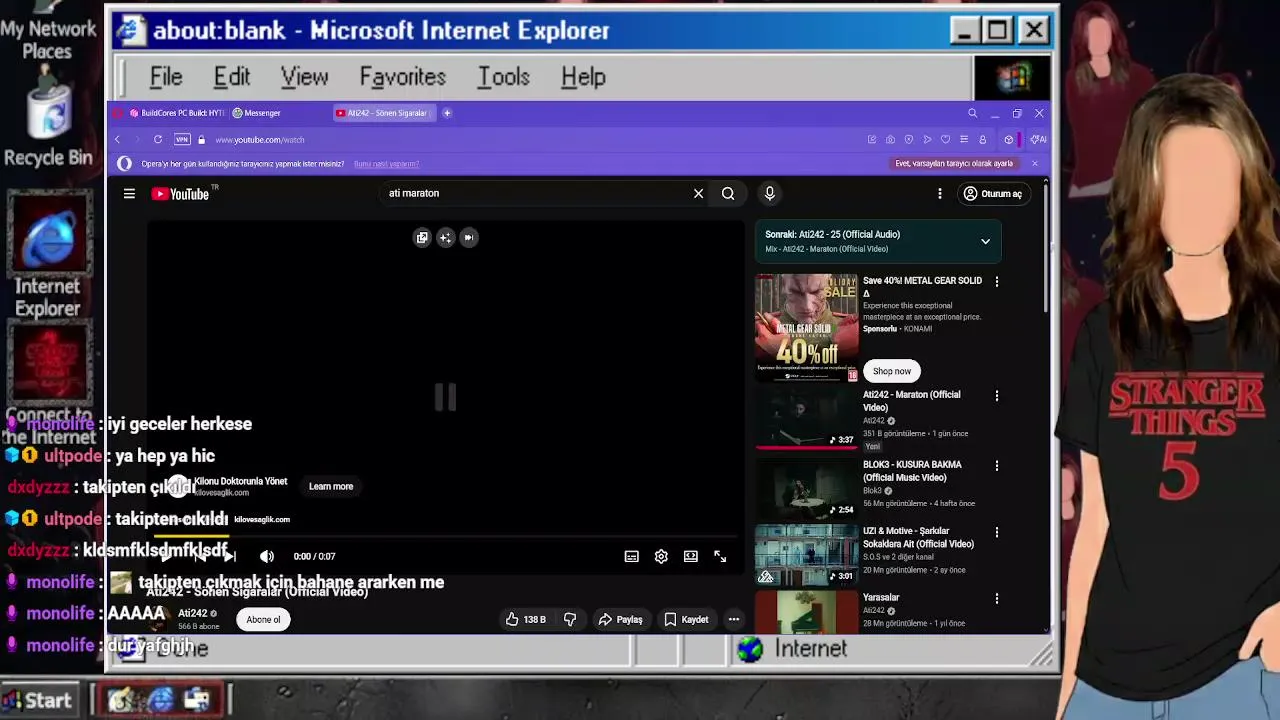
Task: Open Internet Explorer File menu
Action: point(166,77)
